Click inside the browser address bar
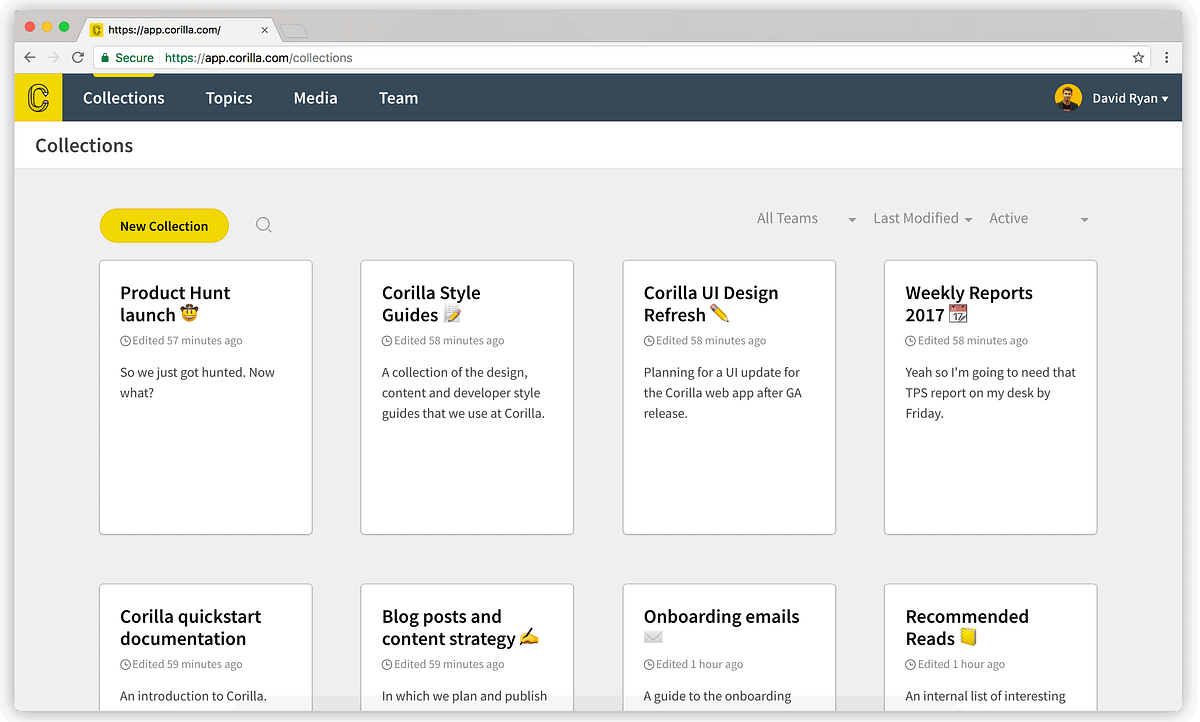Image resolution: width=1200 pixels, height=722 pixels. point(400,57)
